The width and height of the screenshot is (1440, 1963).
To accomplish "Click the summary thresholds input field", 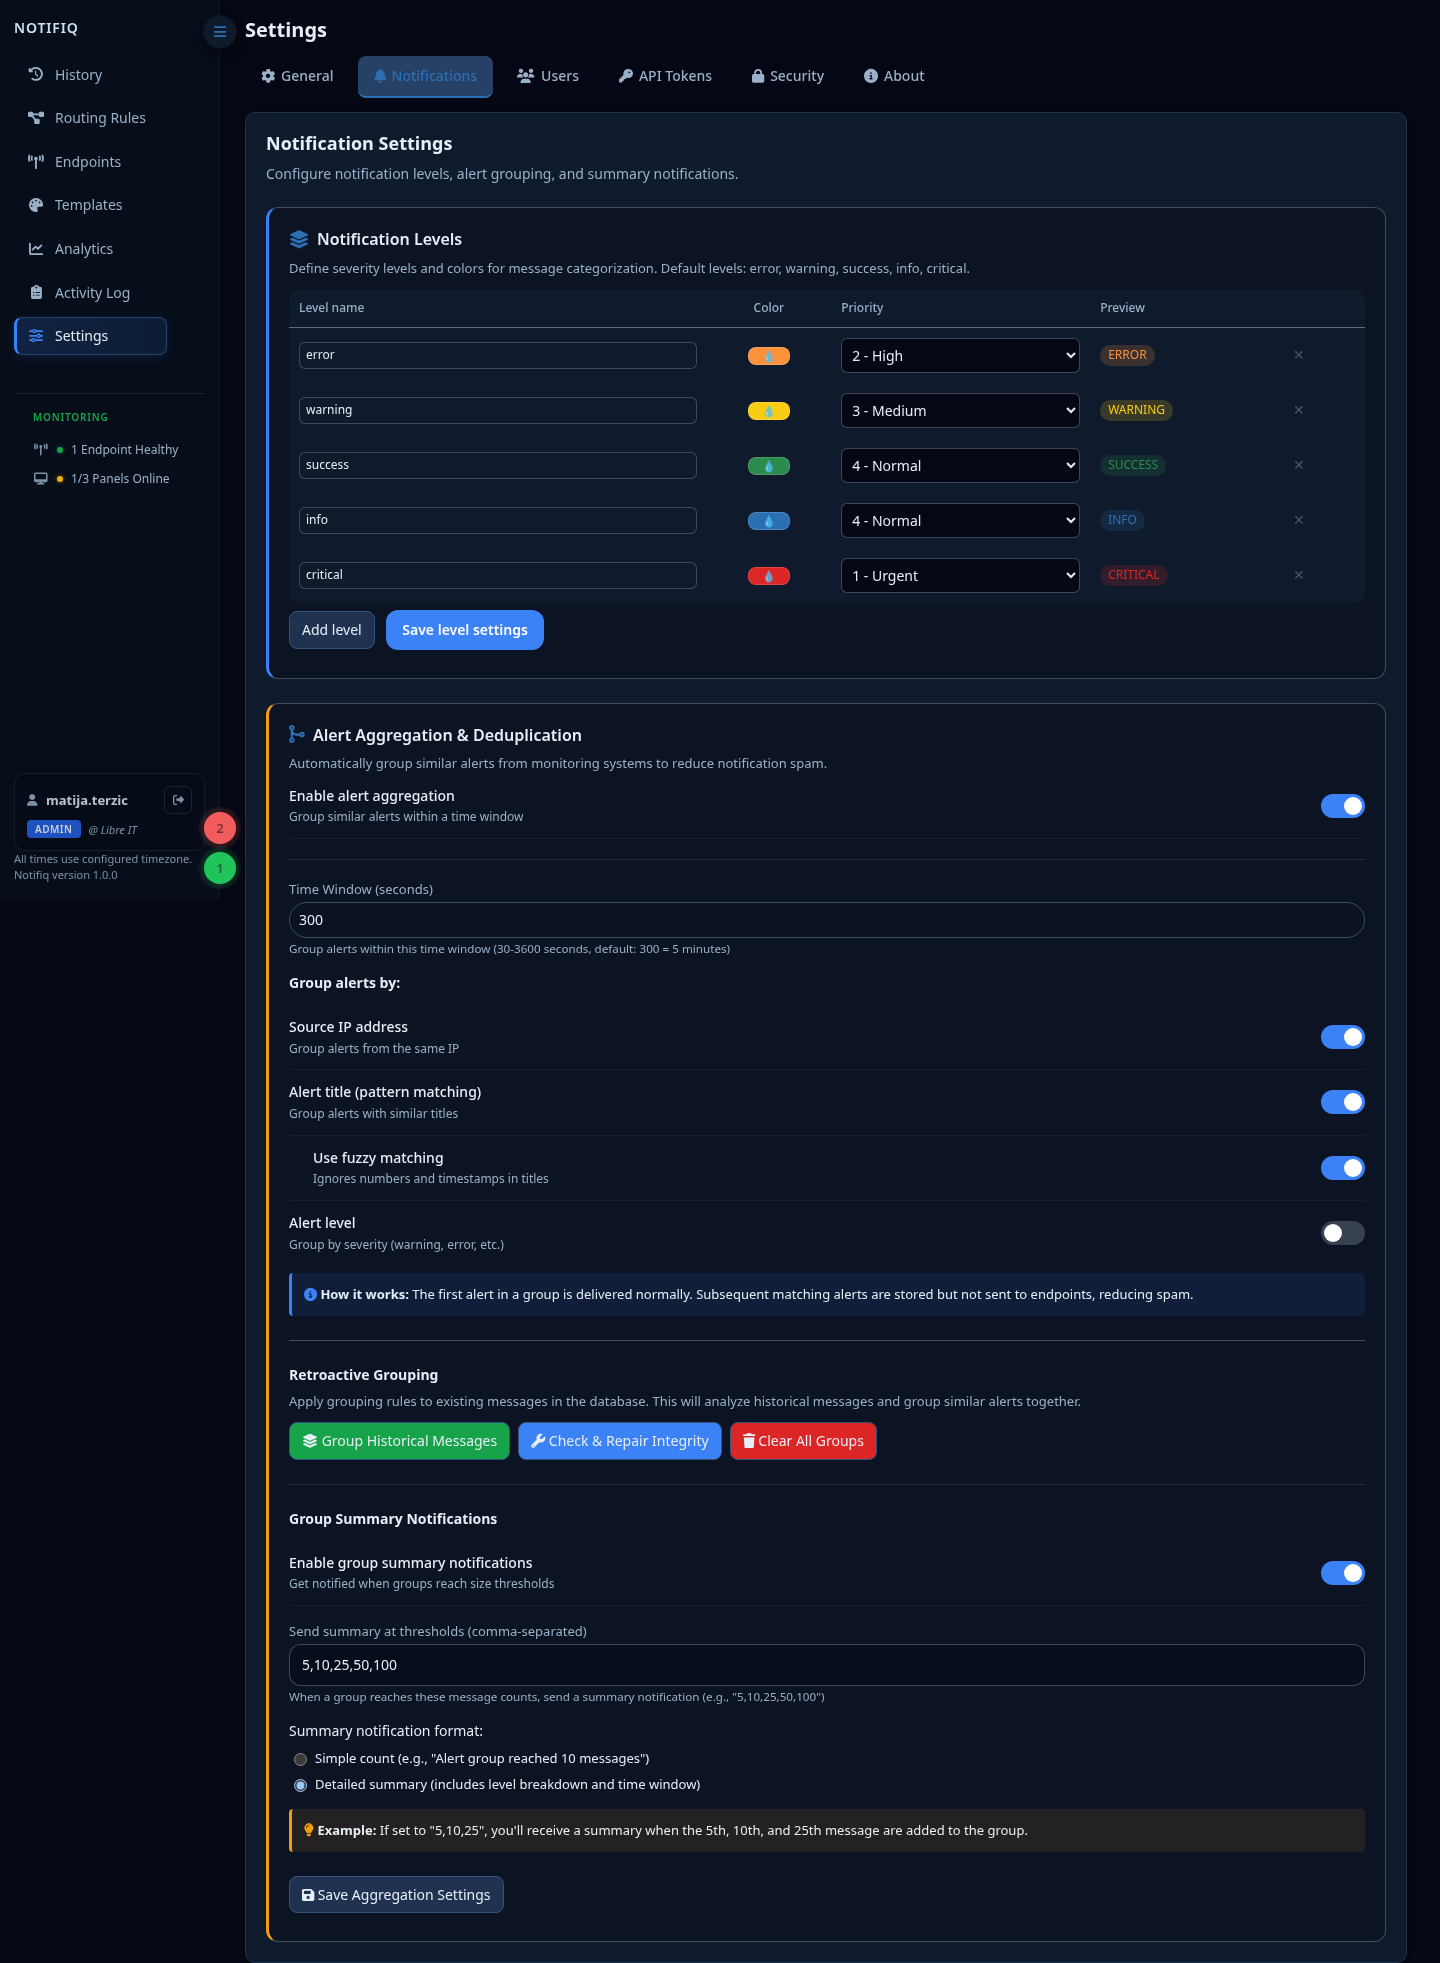I will [x=827, y=1665].
